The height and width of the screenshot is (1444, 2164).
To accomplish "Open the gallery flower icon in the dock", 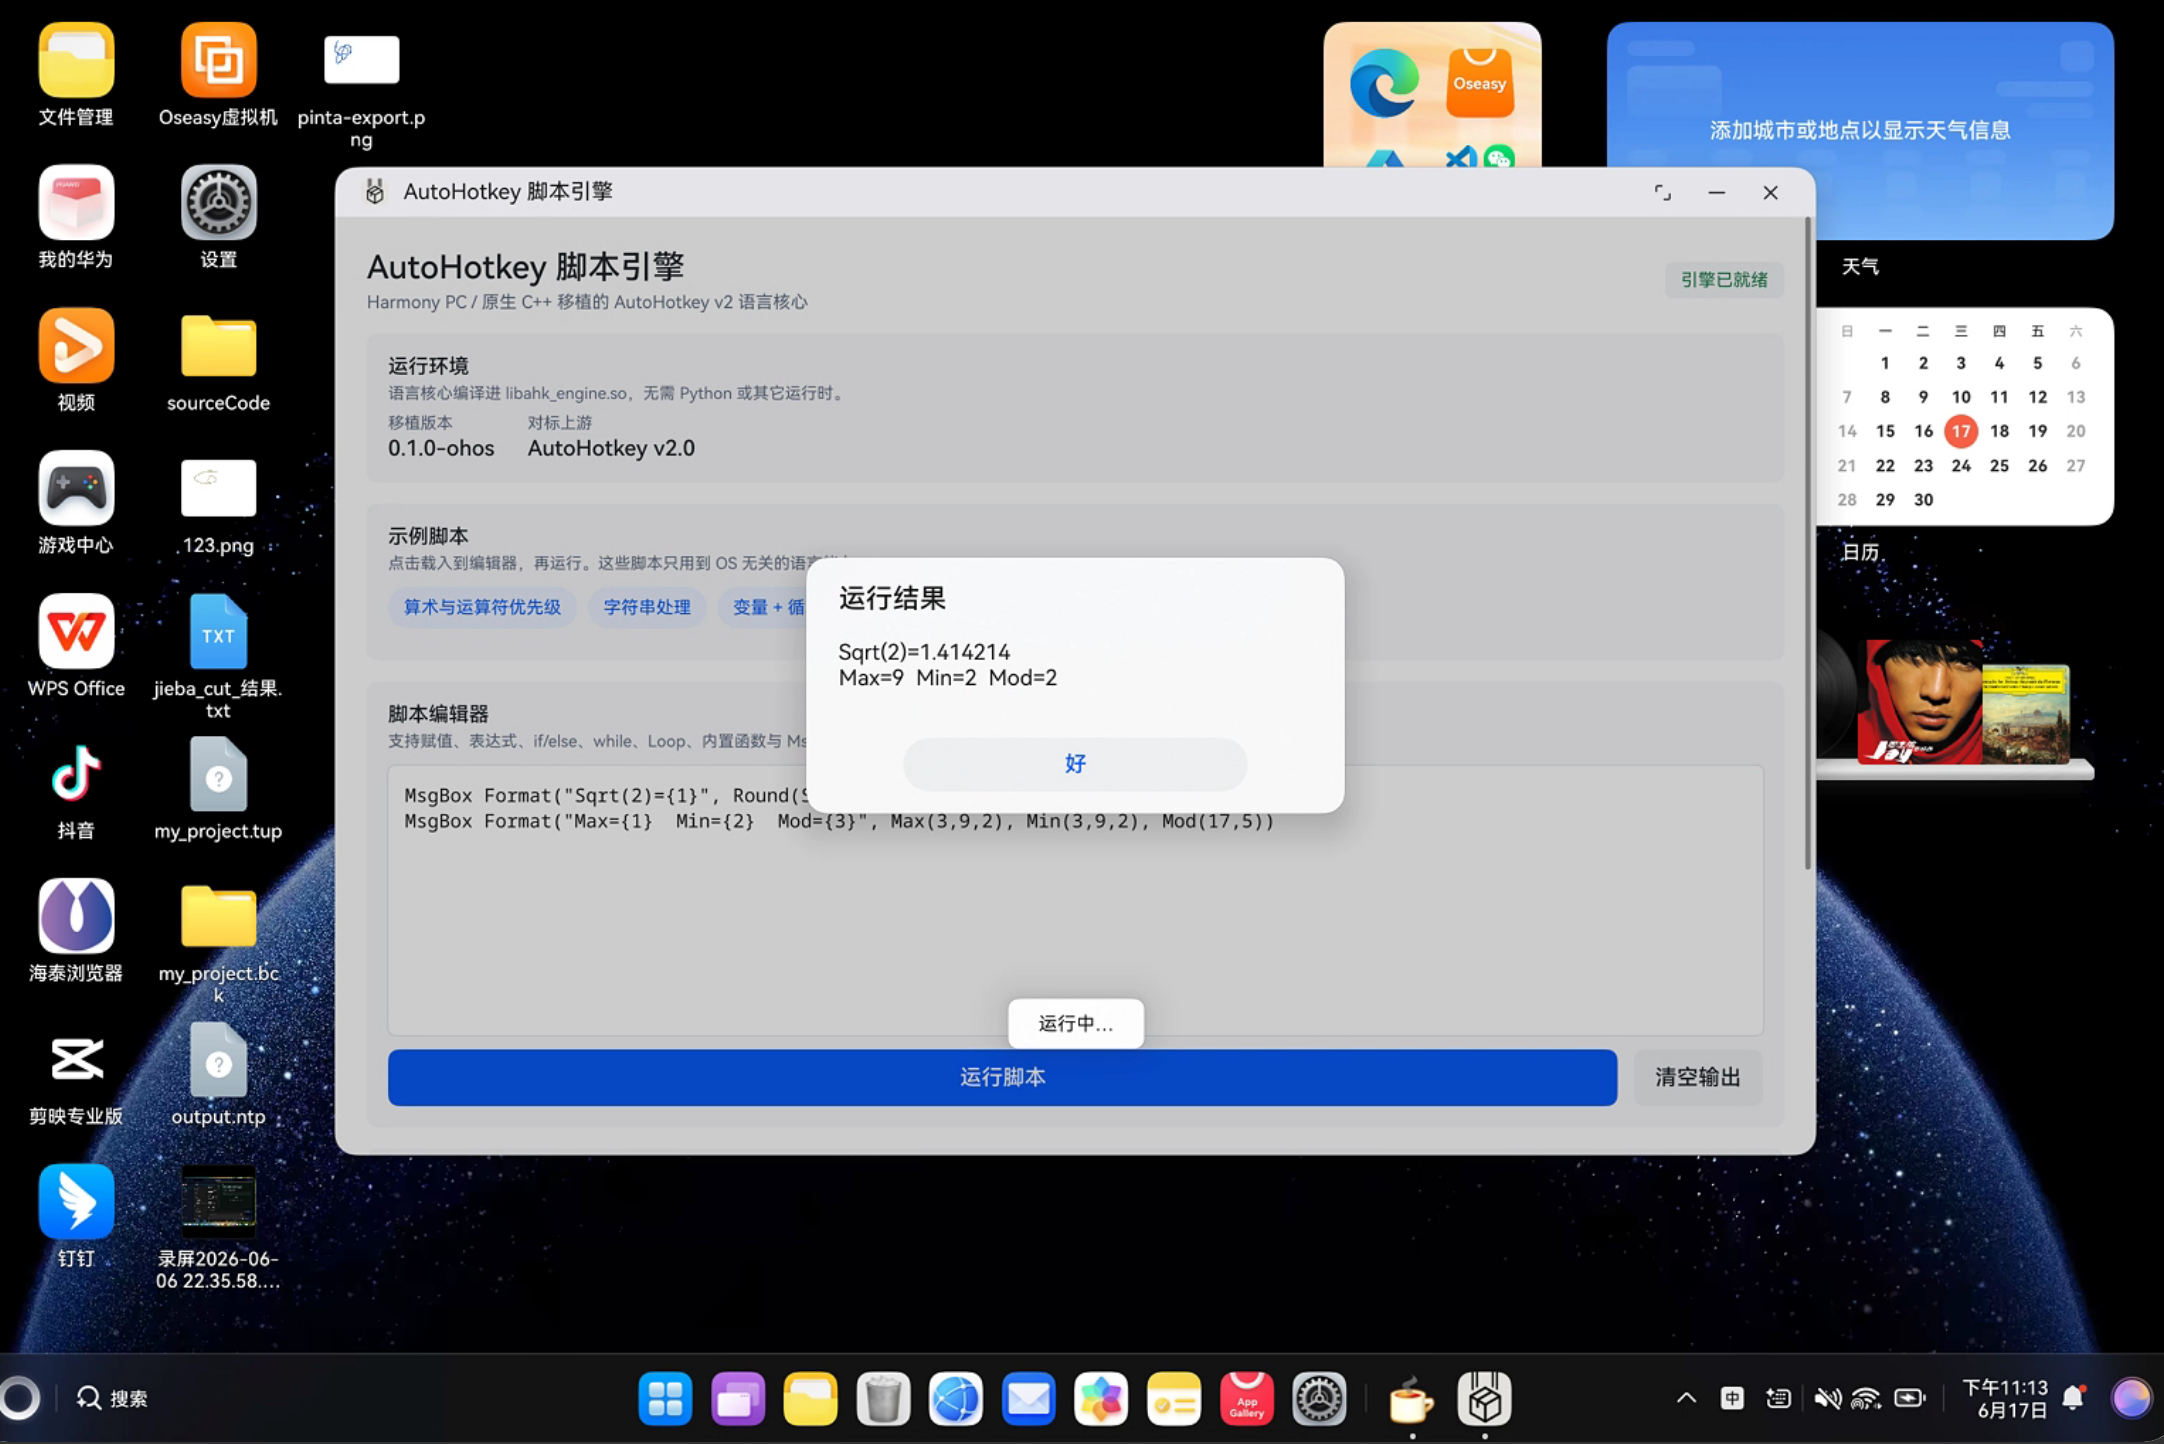I will pos(1101,1398).
